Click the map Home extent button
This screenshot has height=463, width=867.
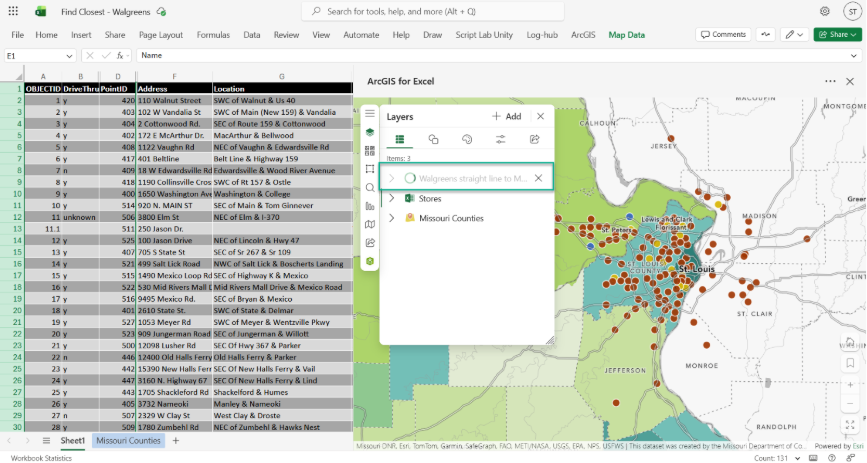850,341
